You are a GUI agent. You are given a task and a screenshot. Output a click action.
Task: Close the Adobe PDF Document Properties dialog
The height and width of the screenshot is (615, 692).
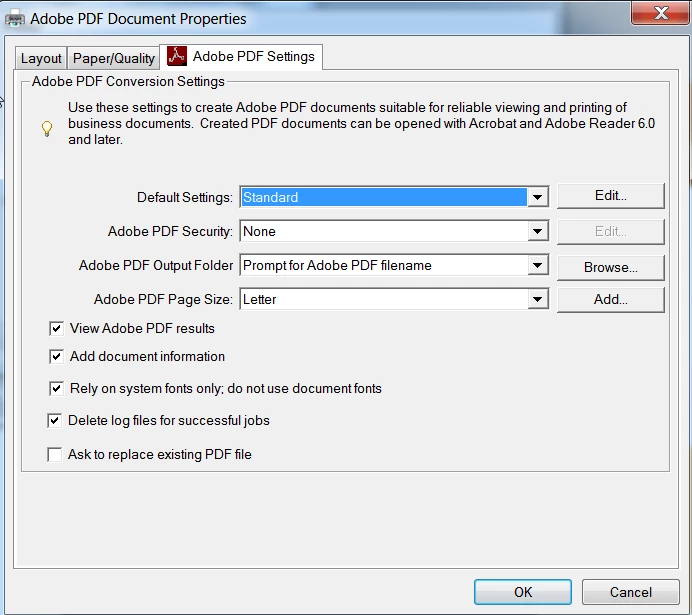point(660,13)
